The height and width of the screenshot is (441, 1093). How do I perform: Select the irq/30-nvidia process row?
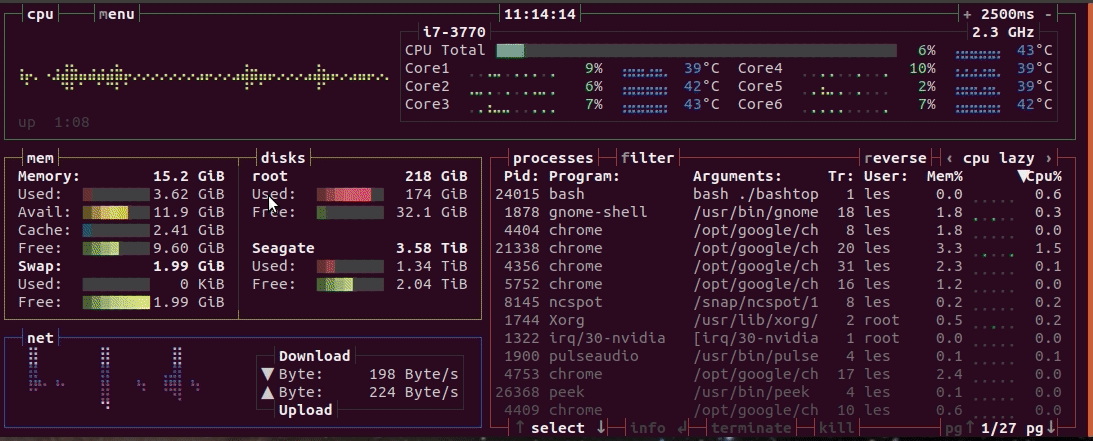[778, 338]
